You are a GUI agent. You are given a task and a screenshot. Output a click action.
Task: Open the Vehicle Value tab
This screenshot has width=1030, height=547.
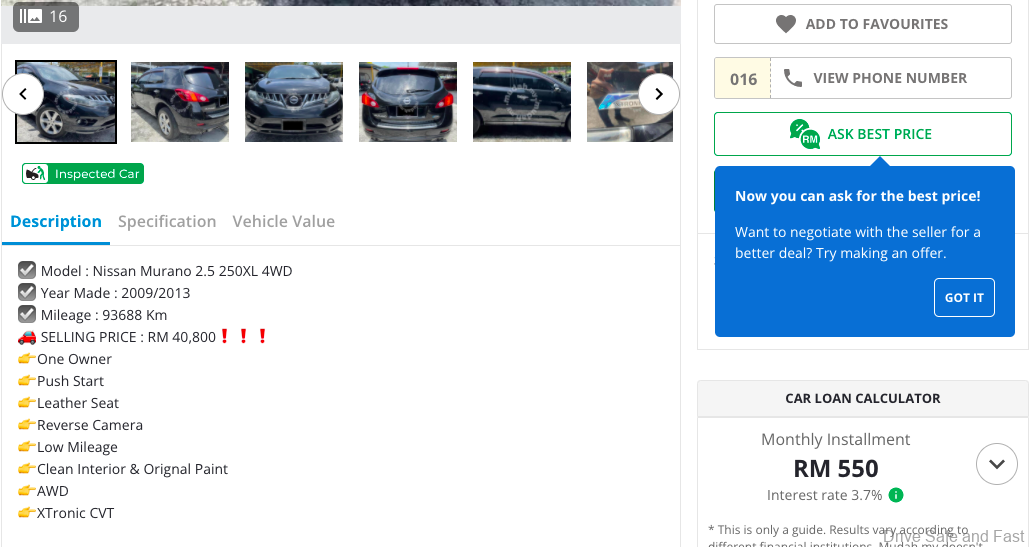(x=283, y=222)
